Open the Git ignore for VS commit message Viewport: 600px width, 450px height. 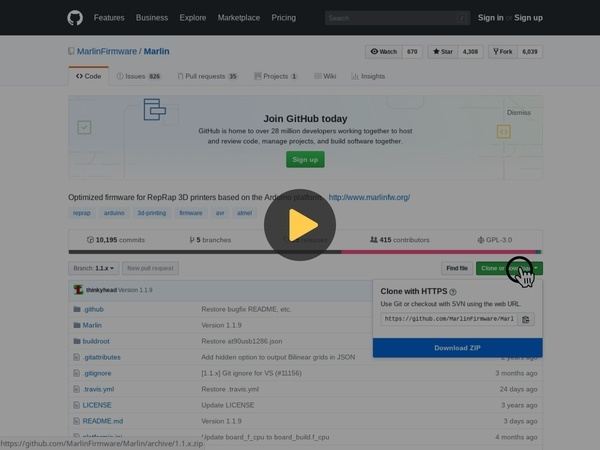click(251, 373)
